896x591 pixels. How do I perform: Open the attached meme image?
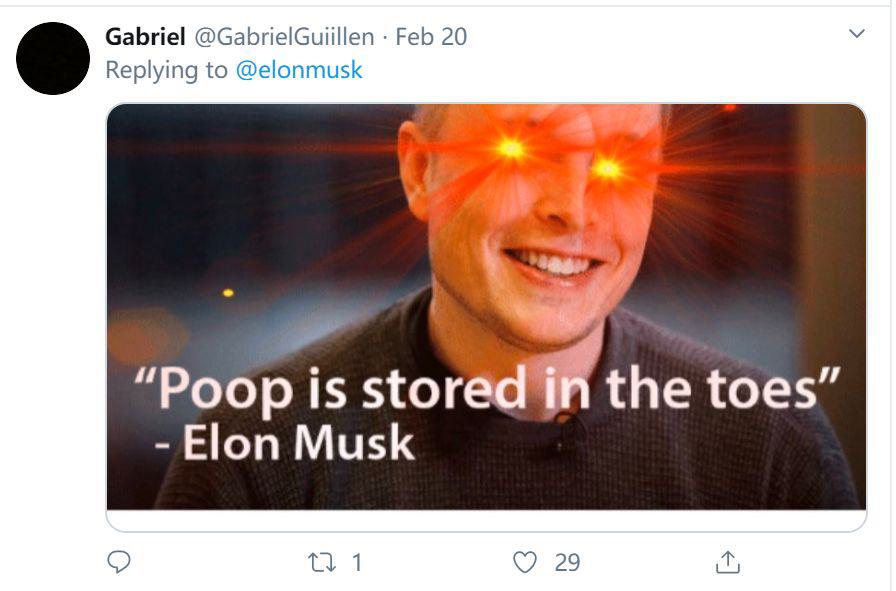click(486, 250)
